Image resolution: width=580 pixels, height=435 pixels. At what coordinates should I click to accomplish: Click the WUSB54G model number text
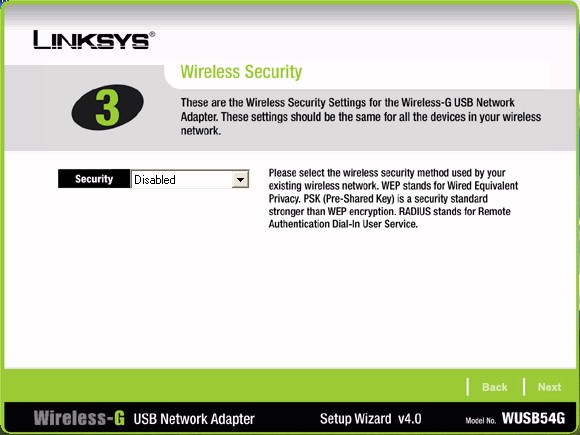tap(533, 418)
